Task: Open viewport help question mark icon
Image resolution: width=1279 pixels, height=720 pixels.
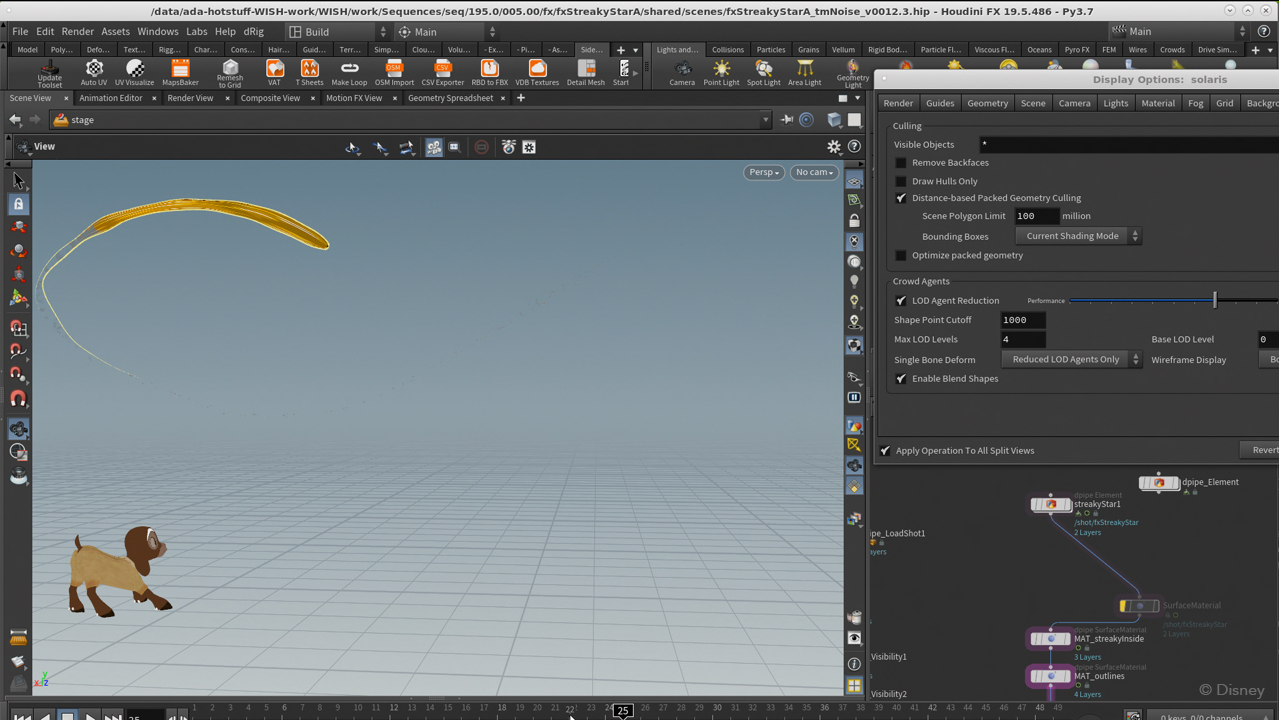Action: [854, 147]
